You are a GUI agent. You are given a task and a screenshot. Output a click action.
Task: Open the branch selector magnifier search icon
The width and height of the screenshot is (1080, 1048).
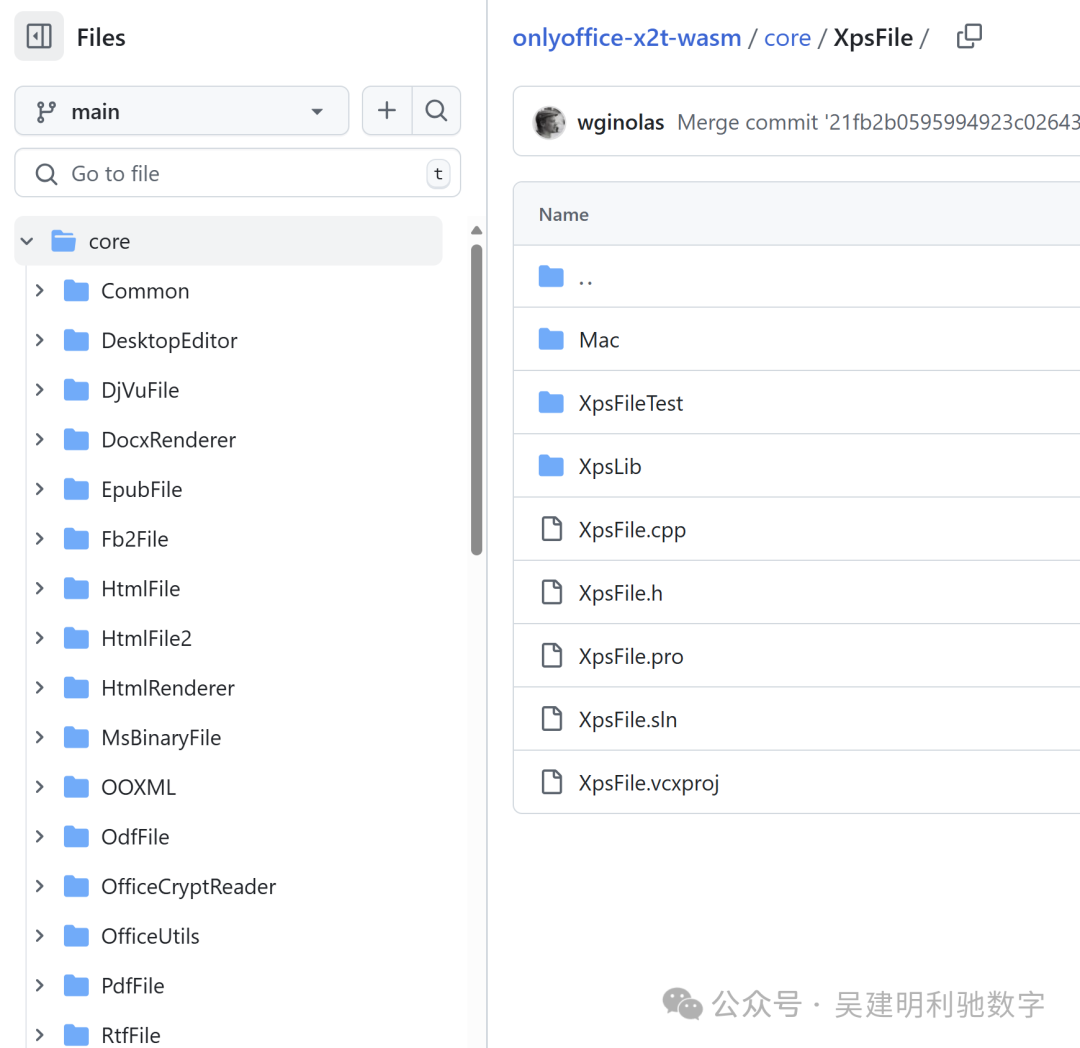click(436, 111)
